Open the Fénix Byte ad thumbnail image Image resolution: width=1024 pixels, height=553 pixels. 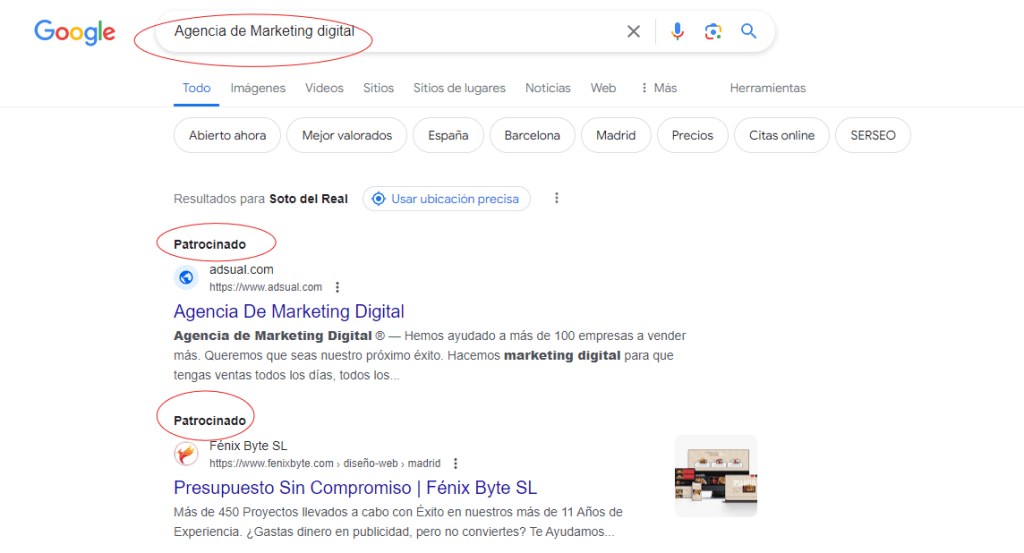[716, 476]
